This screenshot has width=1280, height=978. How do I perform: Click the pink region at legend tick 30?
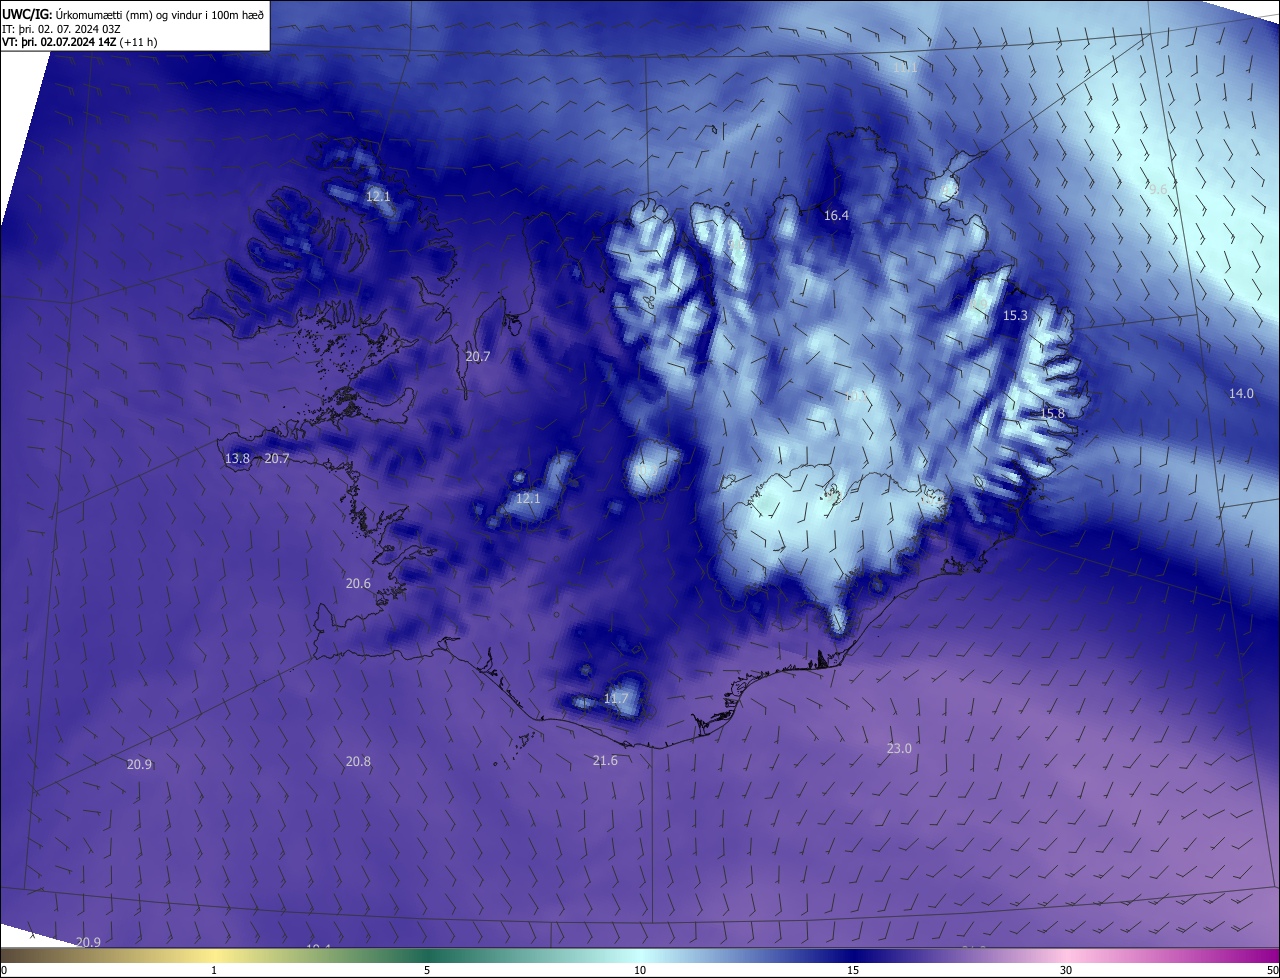1066,956
